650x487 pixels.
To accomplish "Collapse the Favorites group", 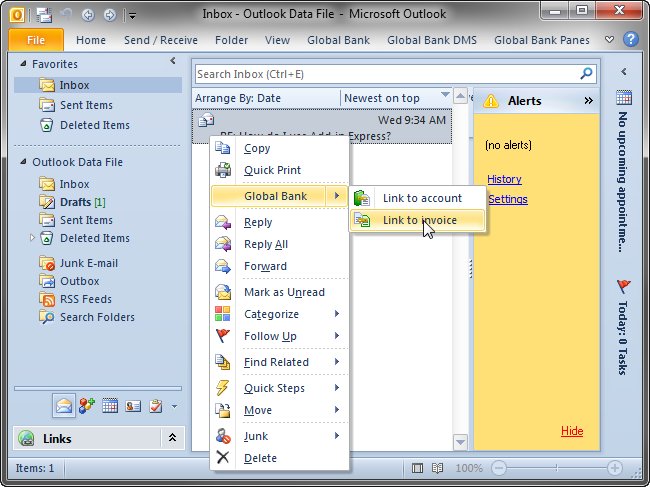I will pos(23,64).
